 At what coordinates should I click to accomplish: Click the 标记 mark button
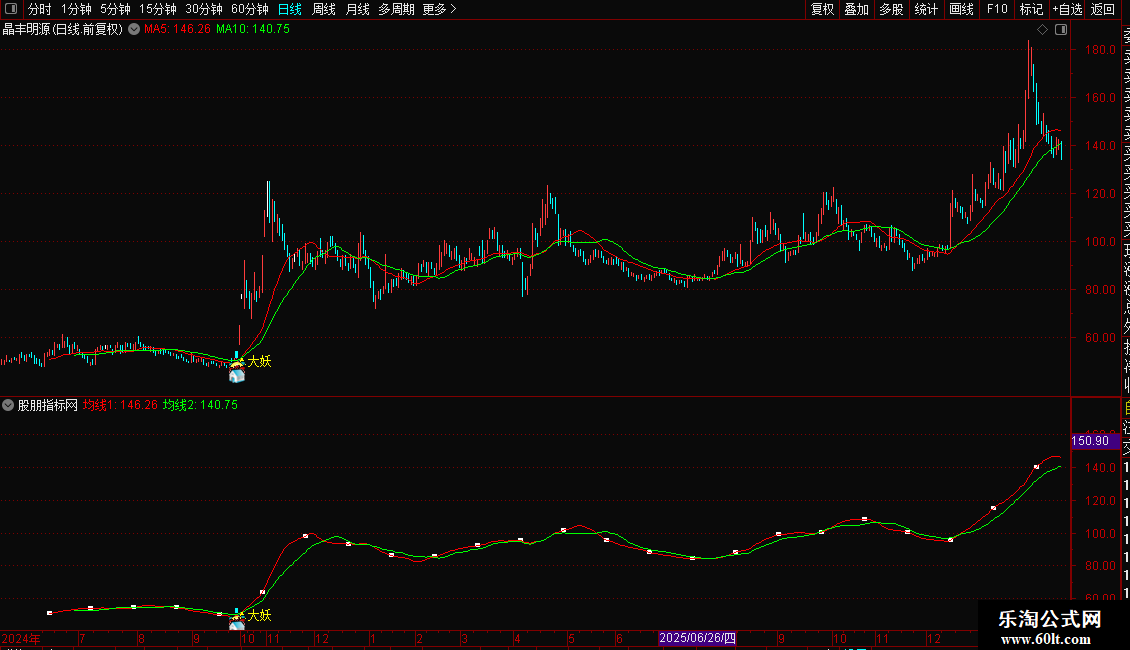(x=1031, y=9)
